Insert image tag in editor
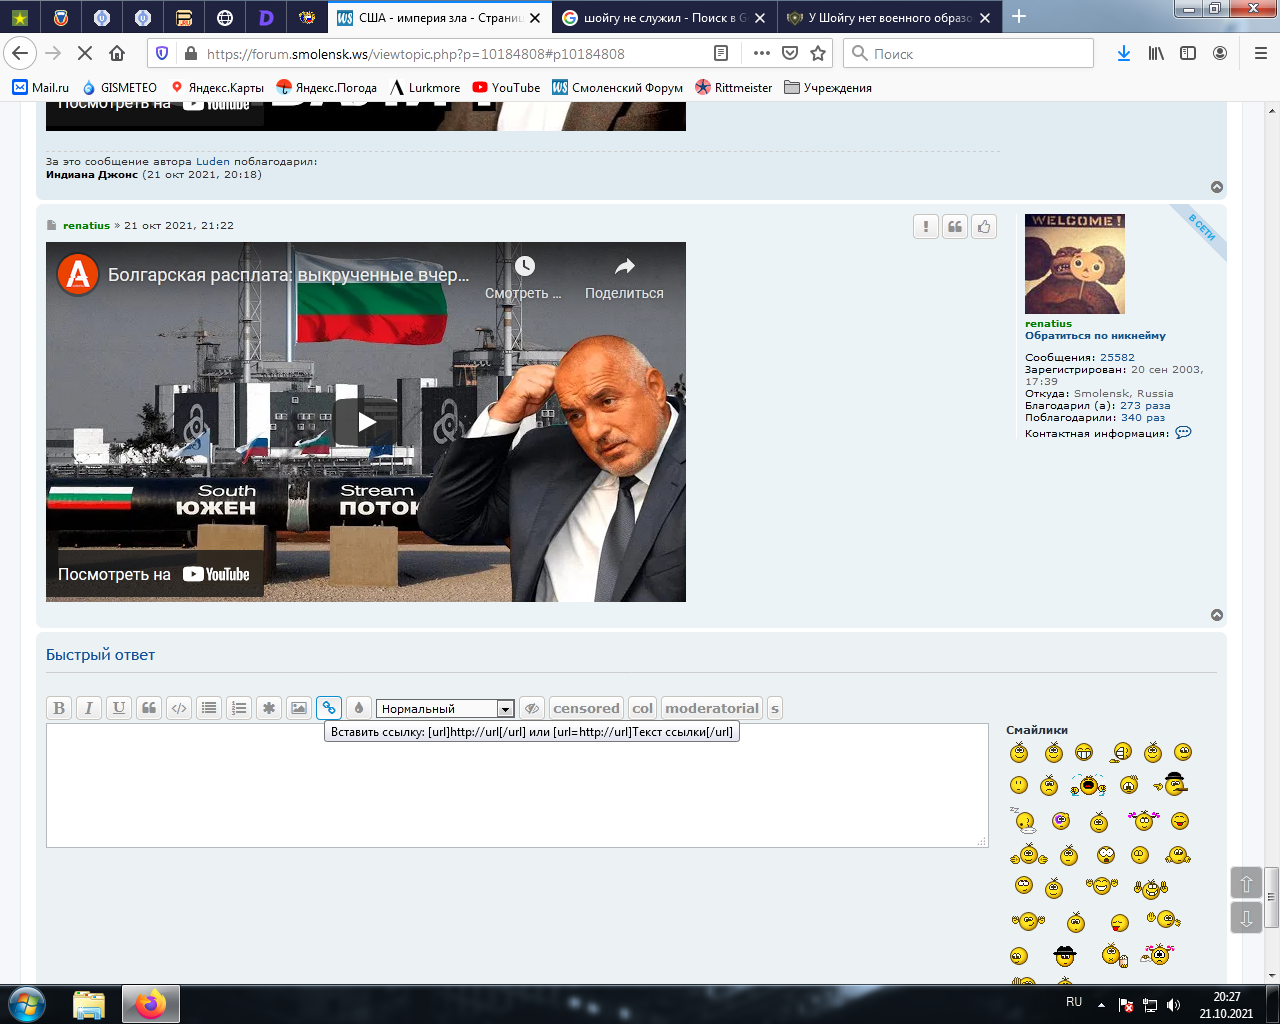This screenshot has height=1024, width=1280. click(299, 708)
